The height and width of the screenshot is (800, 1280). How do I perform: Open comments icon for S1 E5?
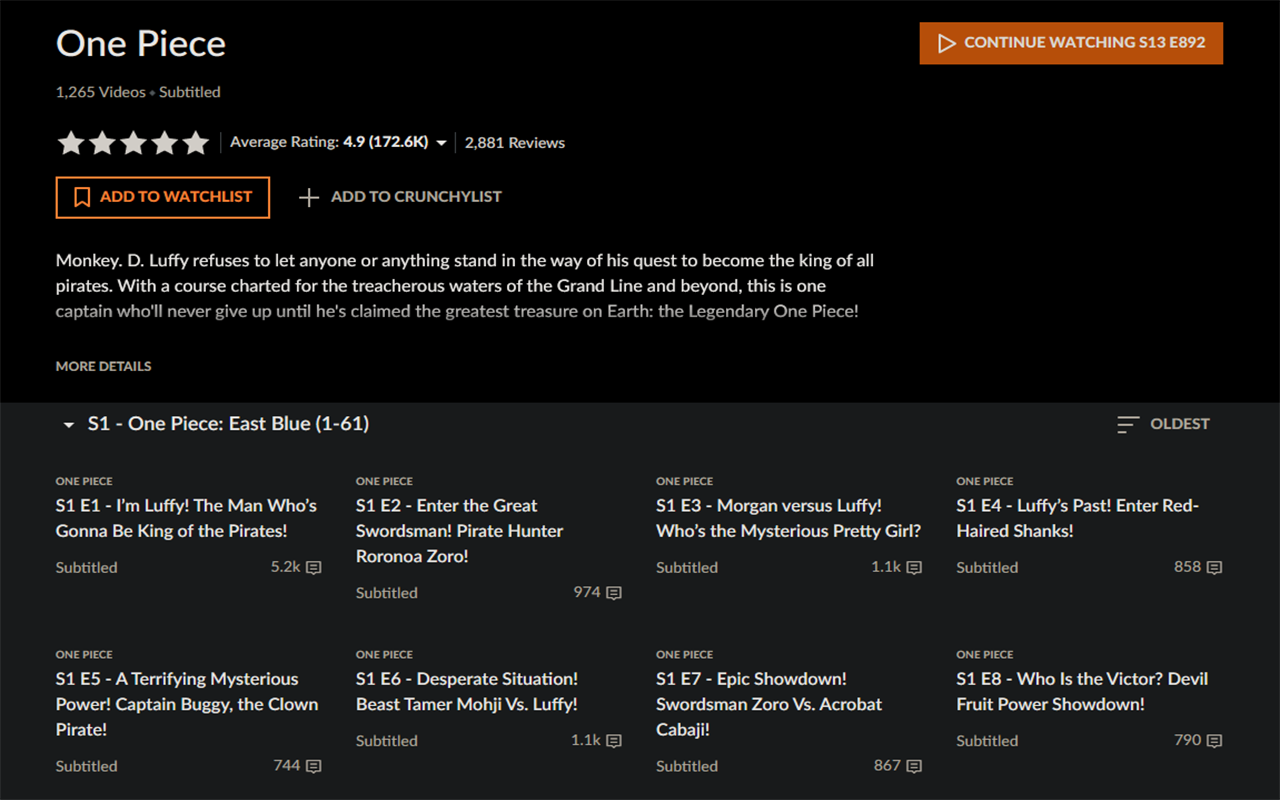pos(314,766)
